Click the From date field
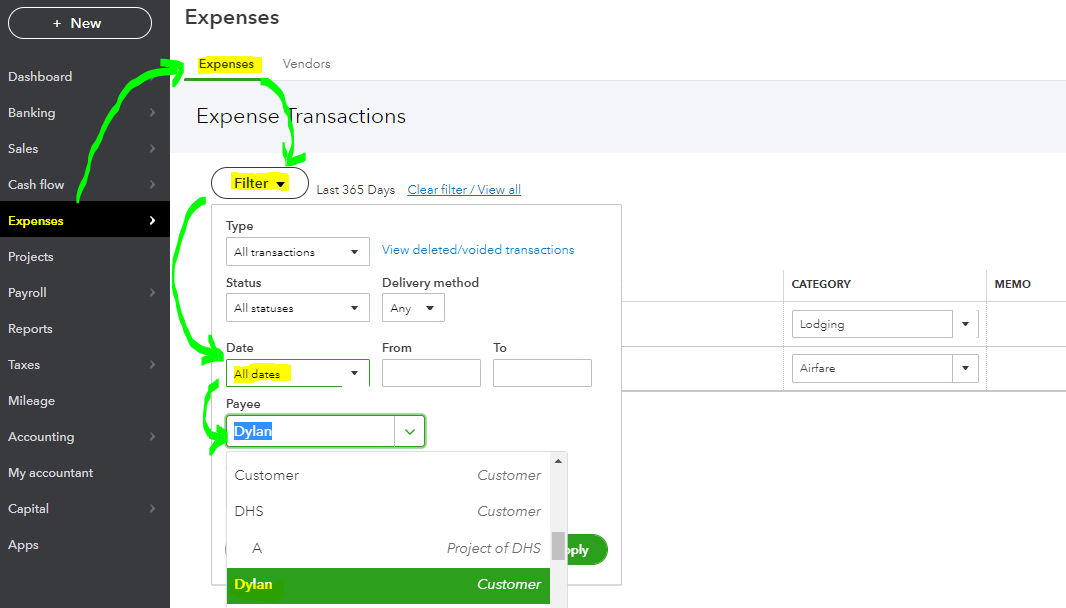Screen dimensions: 1066x608 431,373
